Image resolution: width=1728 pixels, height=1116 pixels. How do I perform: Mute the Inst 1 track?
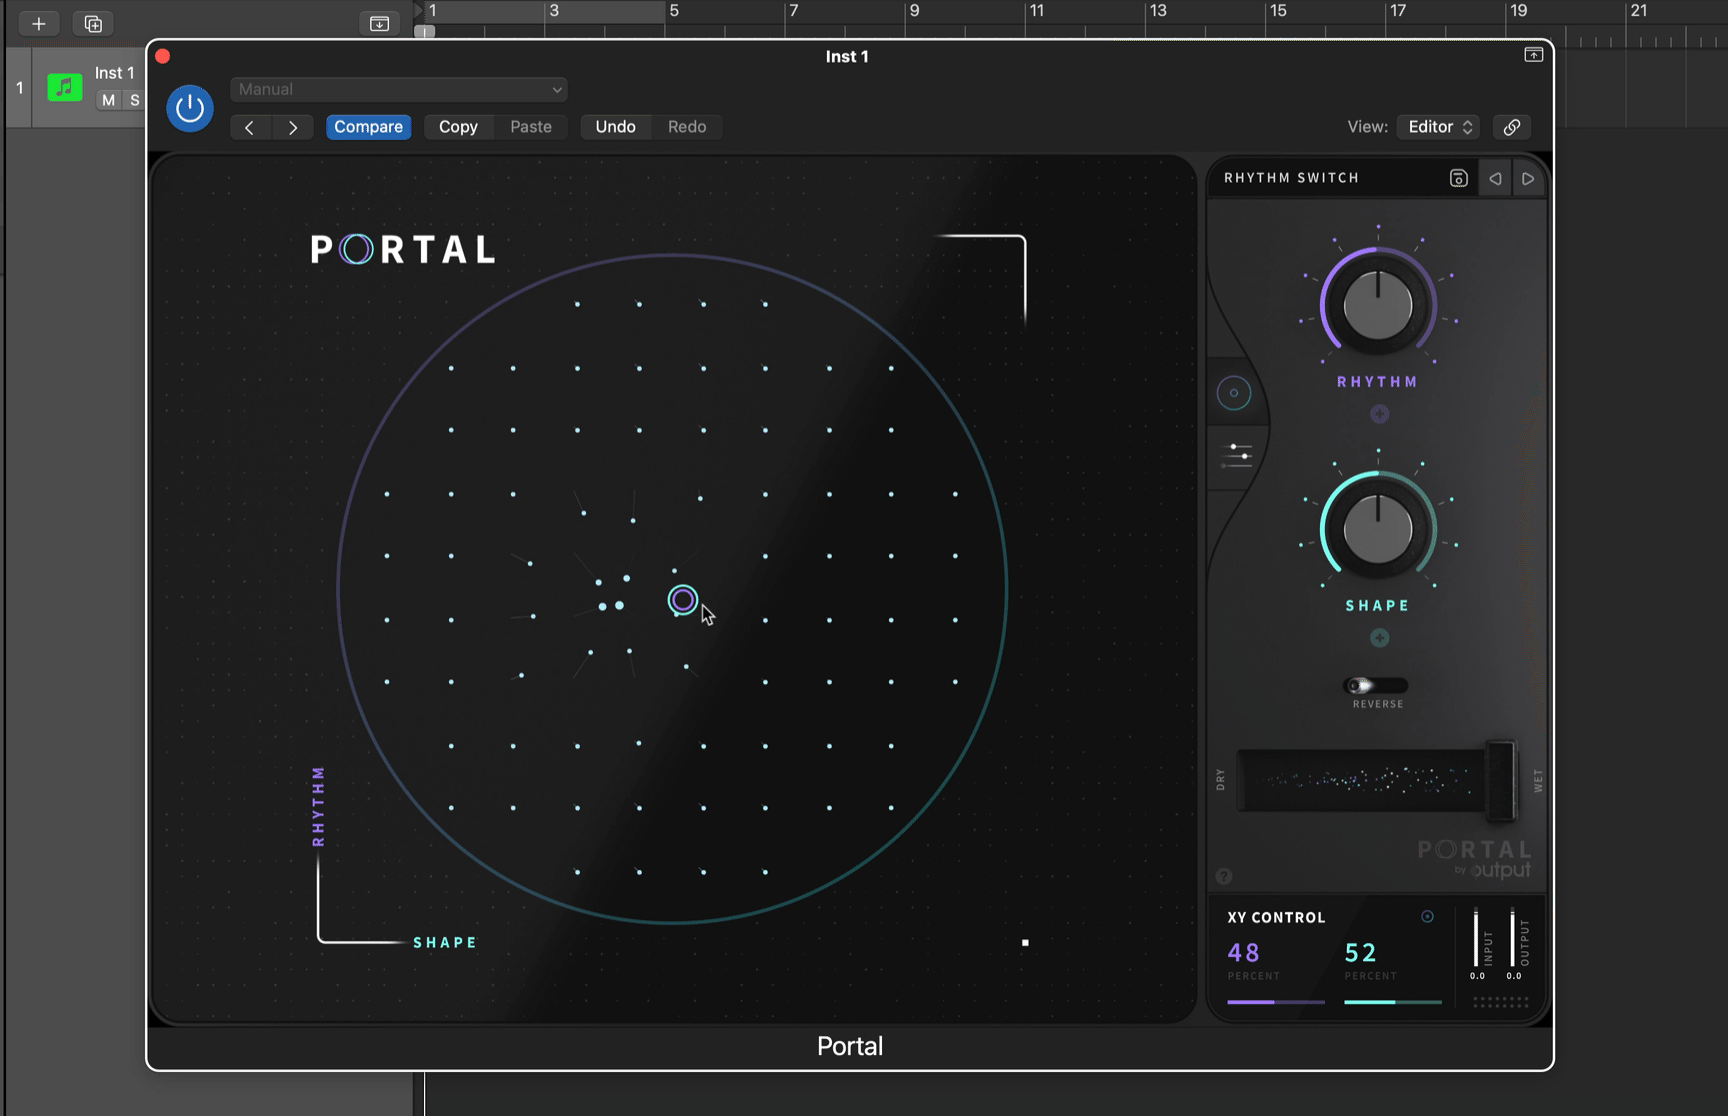108,100
